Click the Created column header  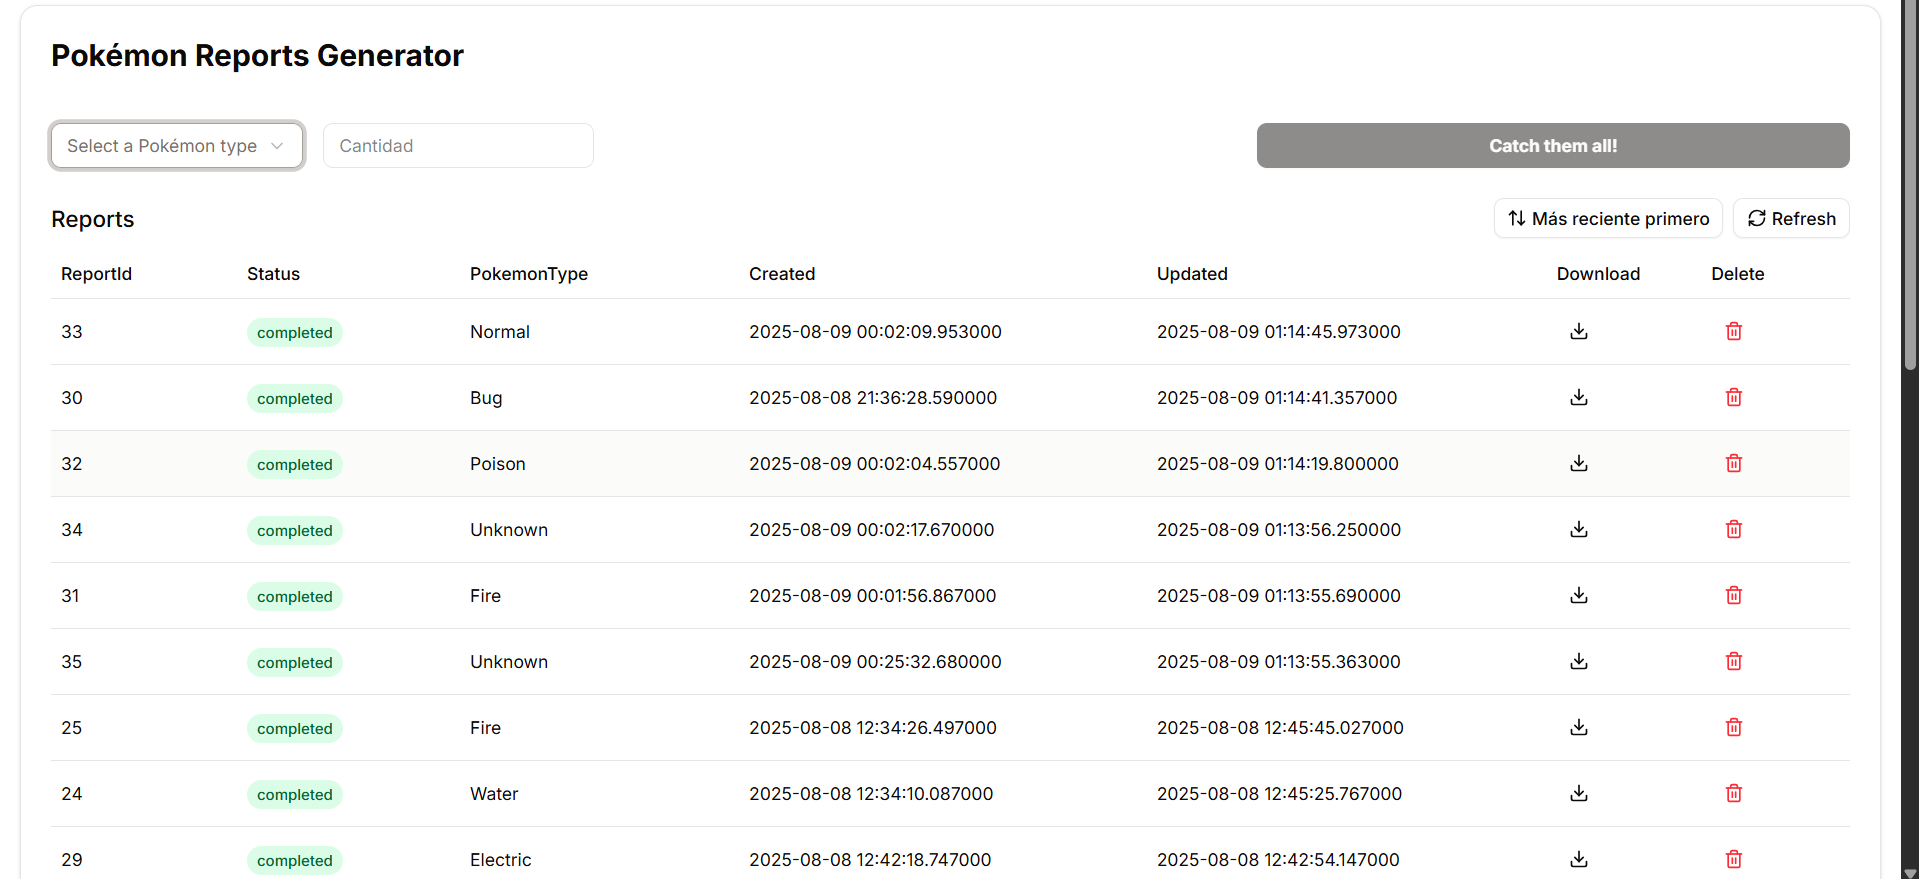point(782,274)
